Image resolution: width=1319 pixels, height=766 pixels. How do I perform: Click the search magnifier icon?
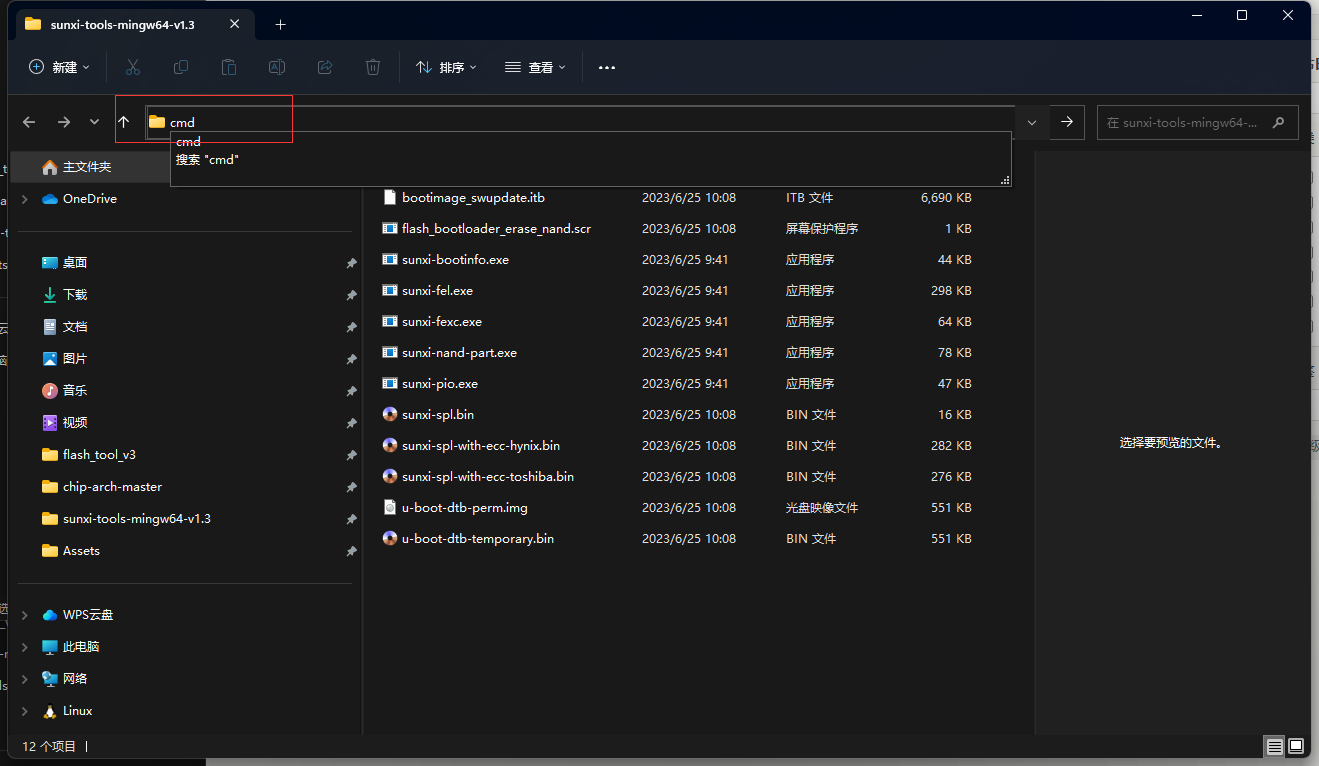pos(1278,123)
